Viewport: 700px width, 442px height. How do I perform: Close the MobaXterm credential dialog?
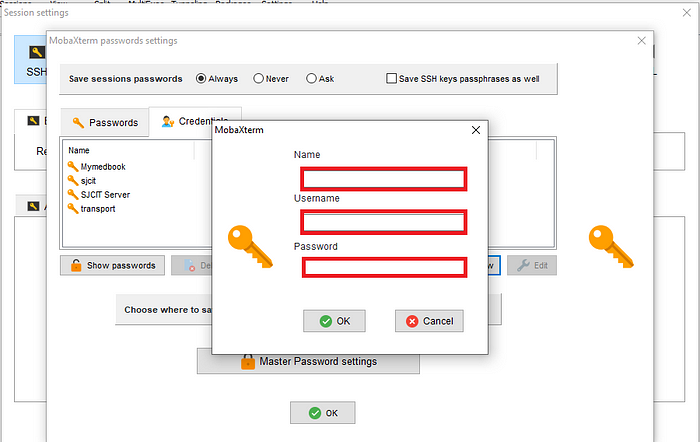click(x=476, y=130)
